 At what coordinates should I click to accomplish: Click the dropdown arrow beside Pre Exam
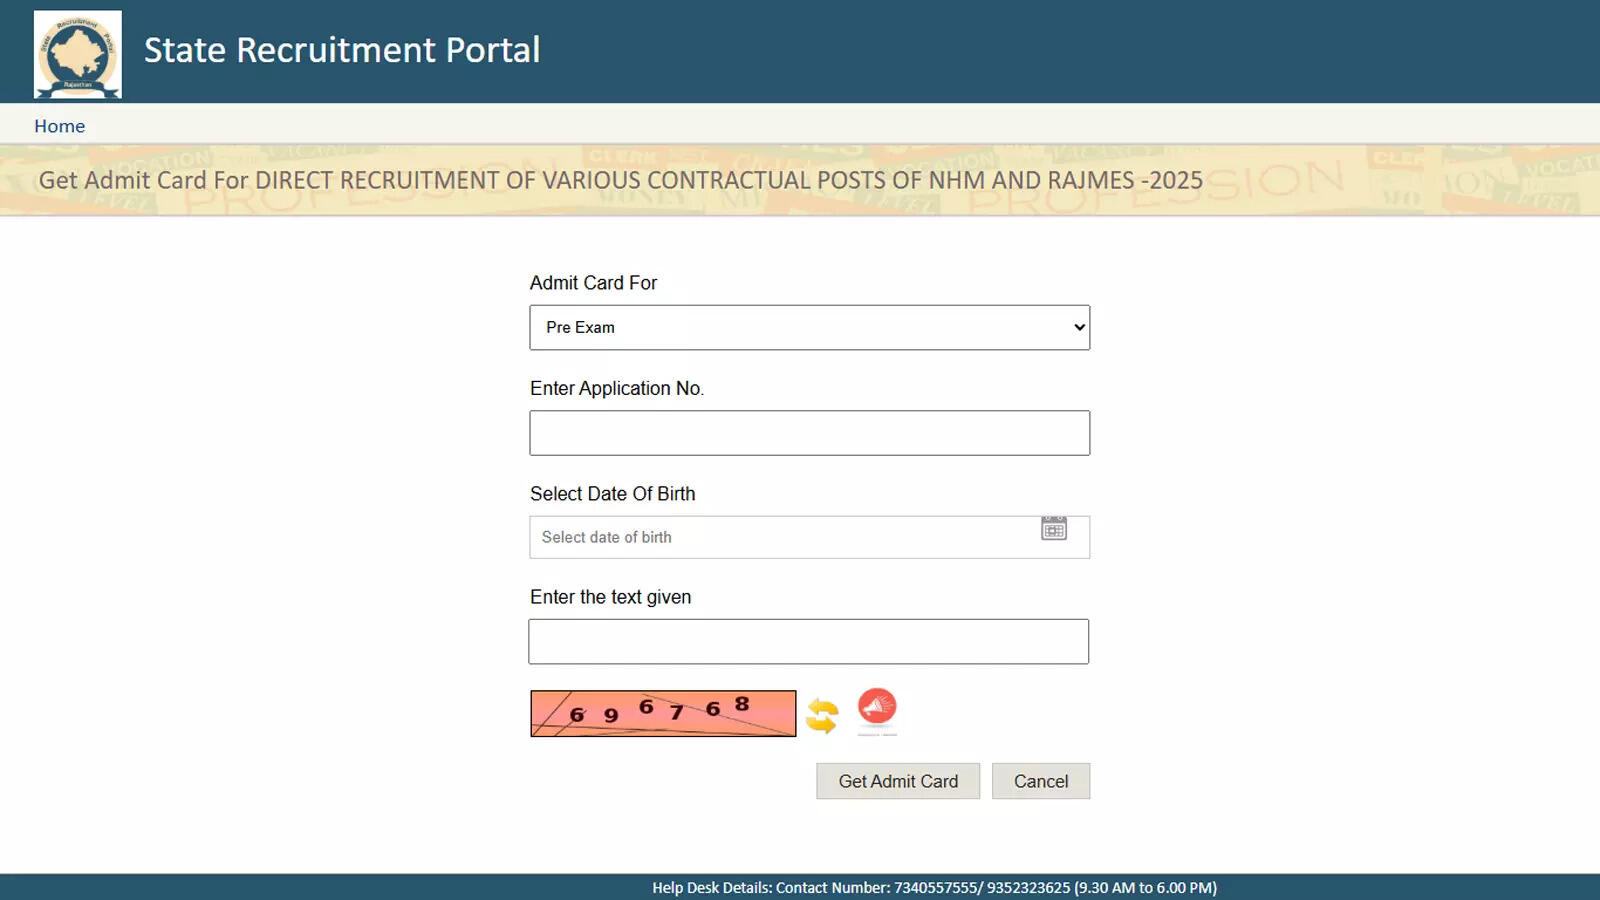1079,328
